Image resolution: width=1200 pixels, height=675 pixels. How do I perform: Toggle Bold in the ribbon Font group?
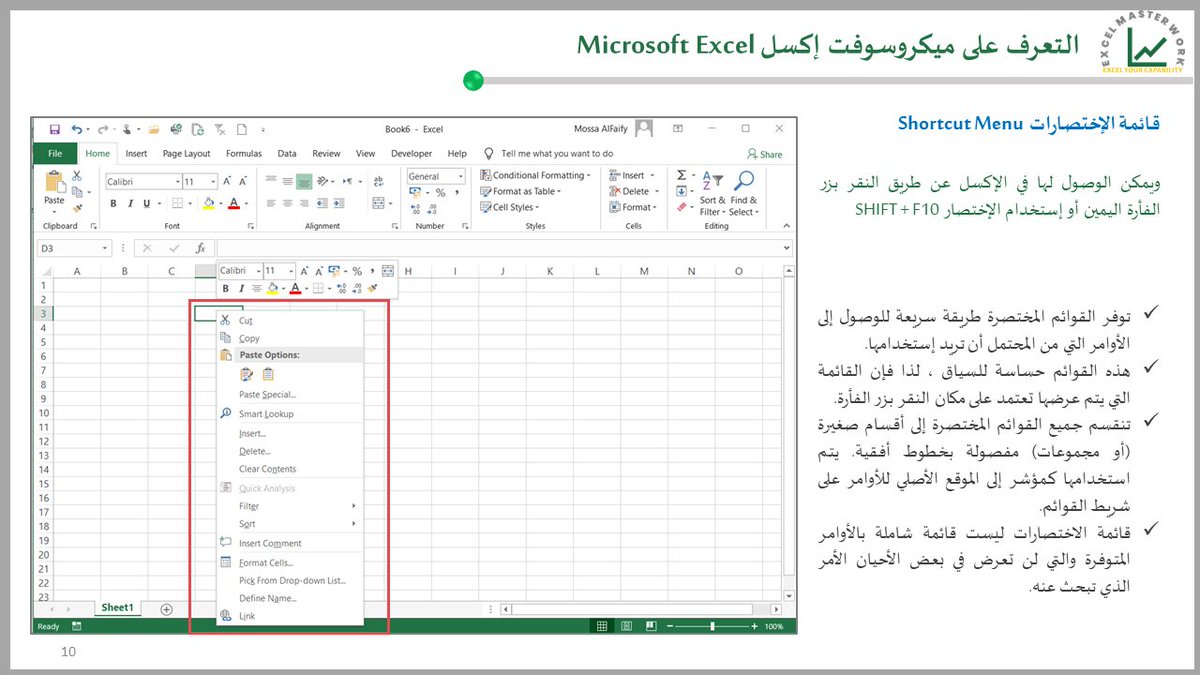pyautogui.click(x=114, y=203)
